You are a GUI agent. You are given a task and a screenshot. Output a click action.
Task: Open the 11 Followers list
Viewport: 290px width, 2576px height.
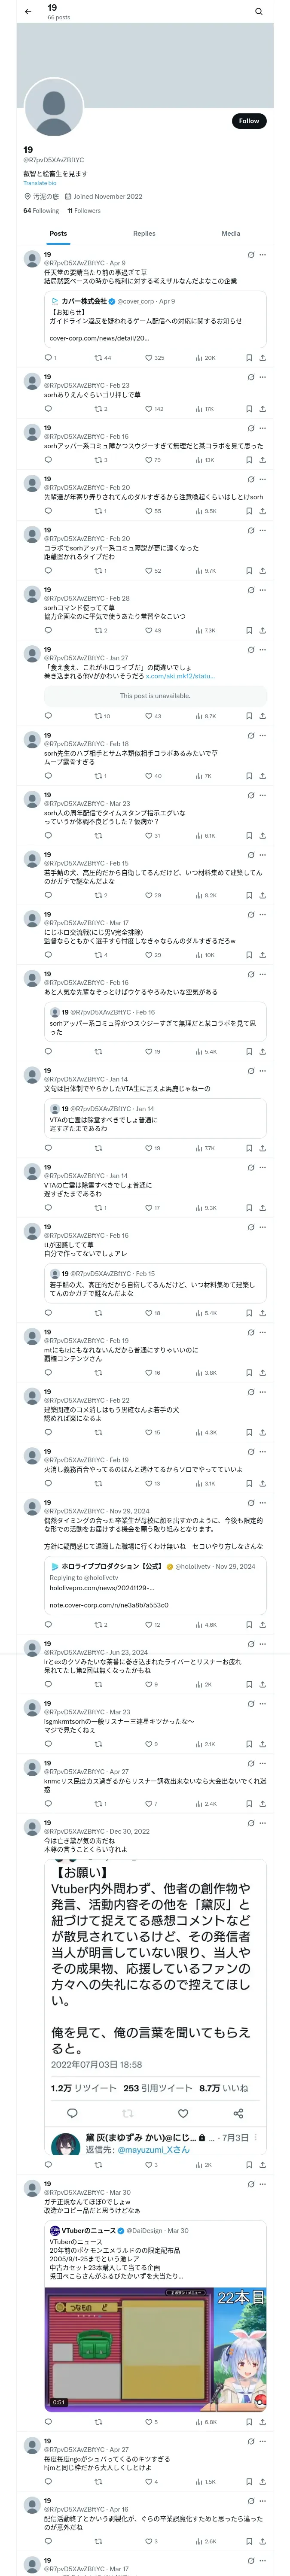(x=84, y=211)
